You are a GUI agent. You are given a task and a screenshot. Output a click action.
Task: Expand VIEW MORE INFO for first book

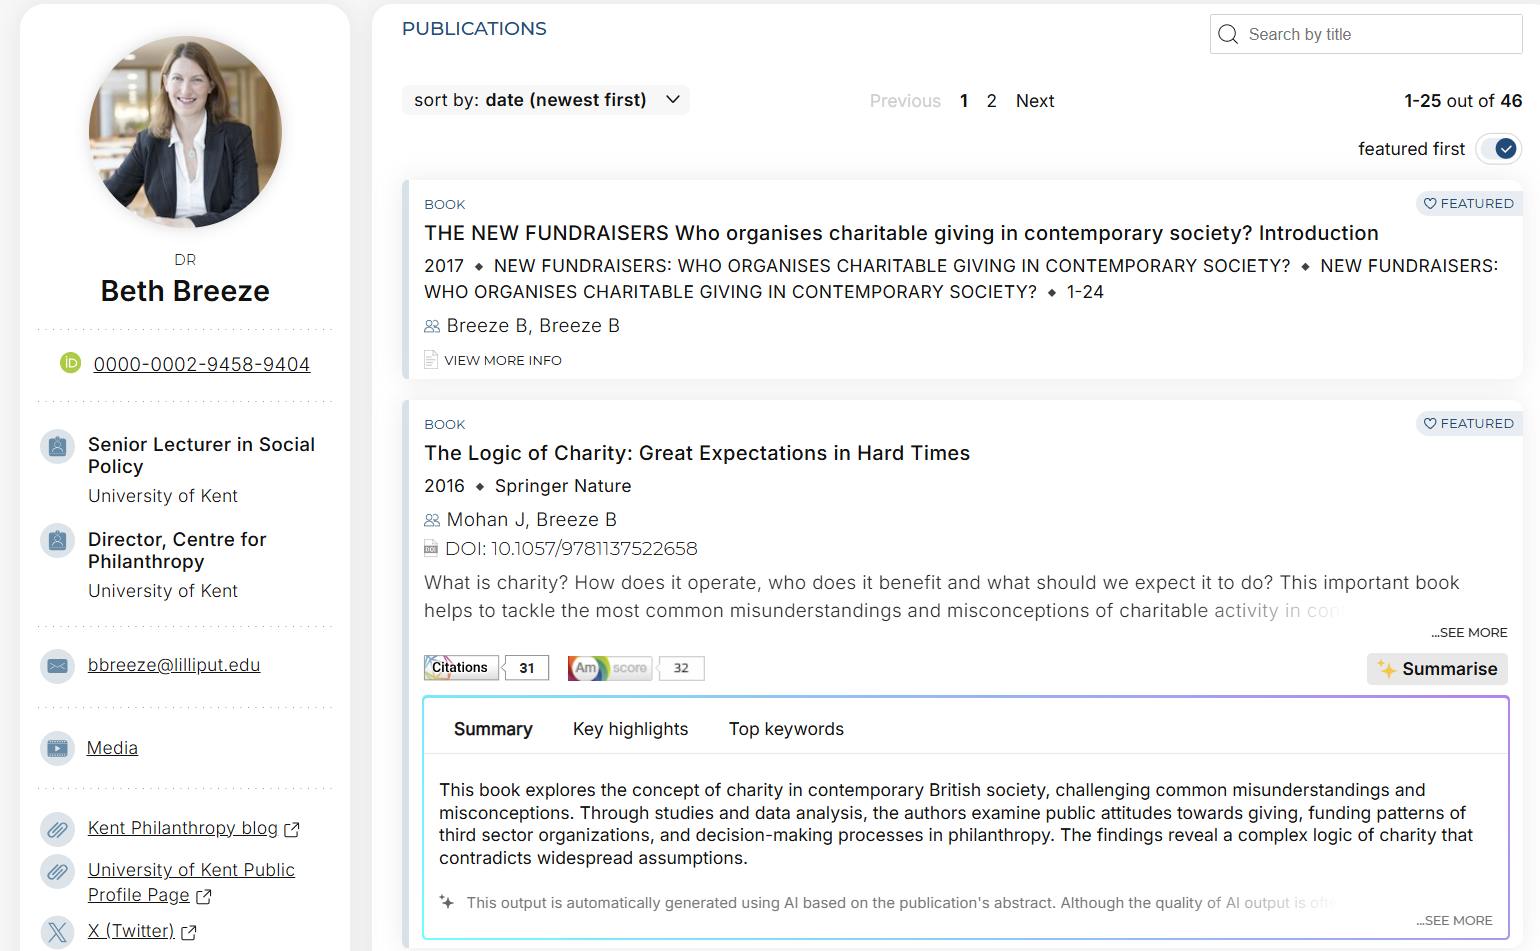point(502,361)
